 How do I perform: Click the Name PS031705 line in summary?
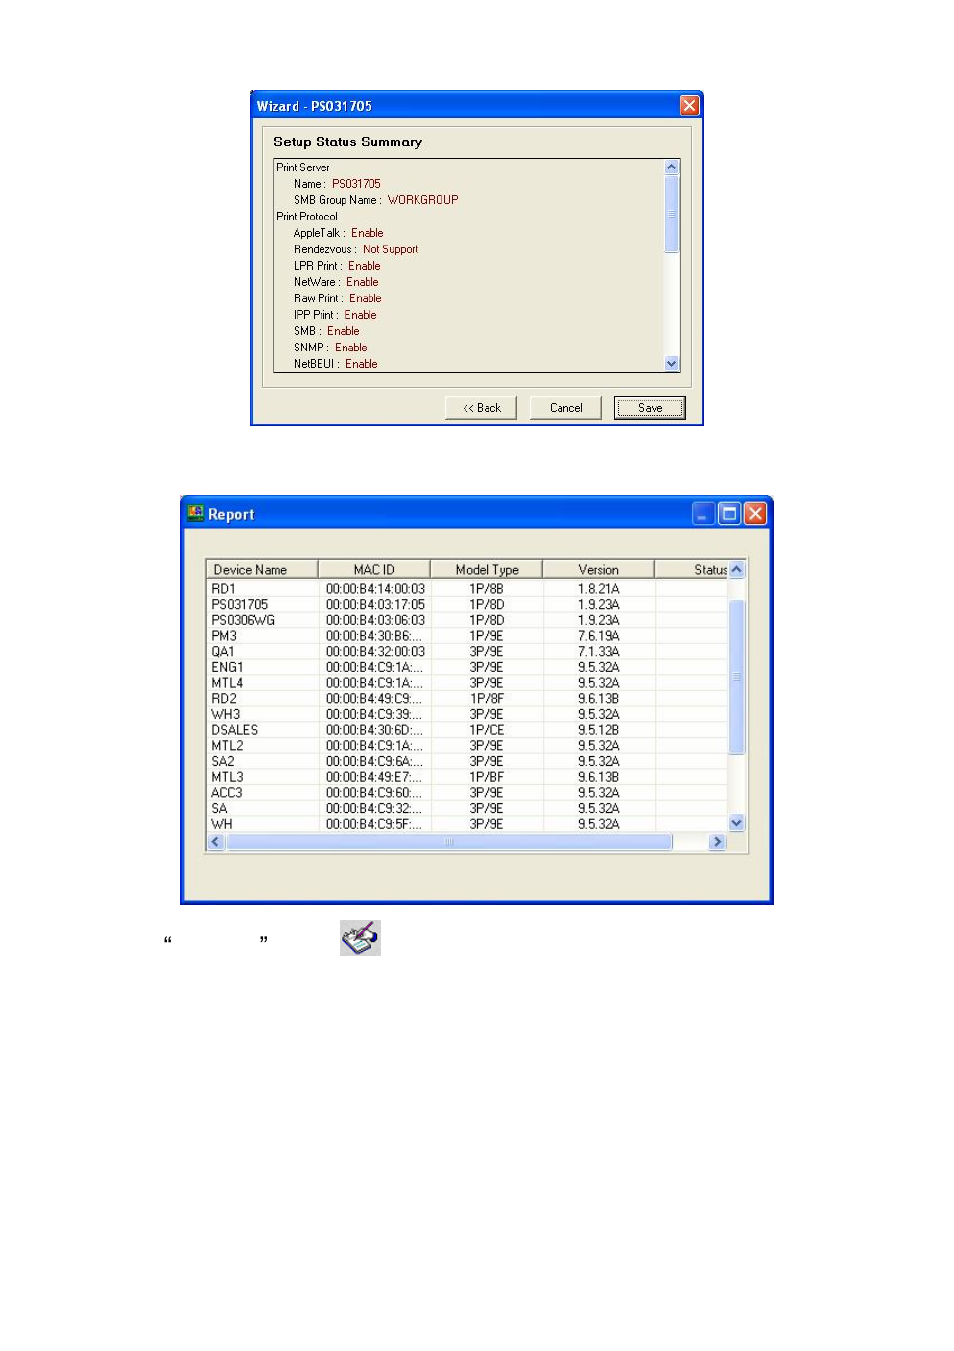tap(337, 184)
